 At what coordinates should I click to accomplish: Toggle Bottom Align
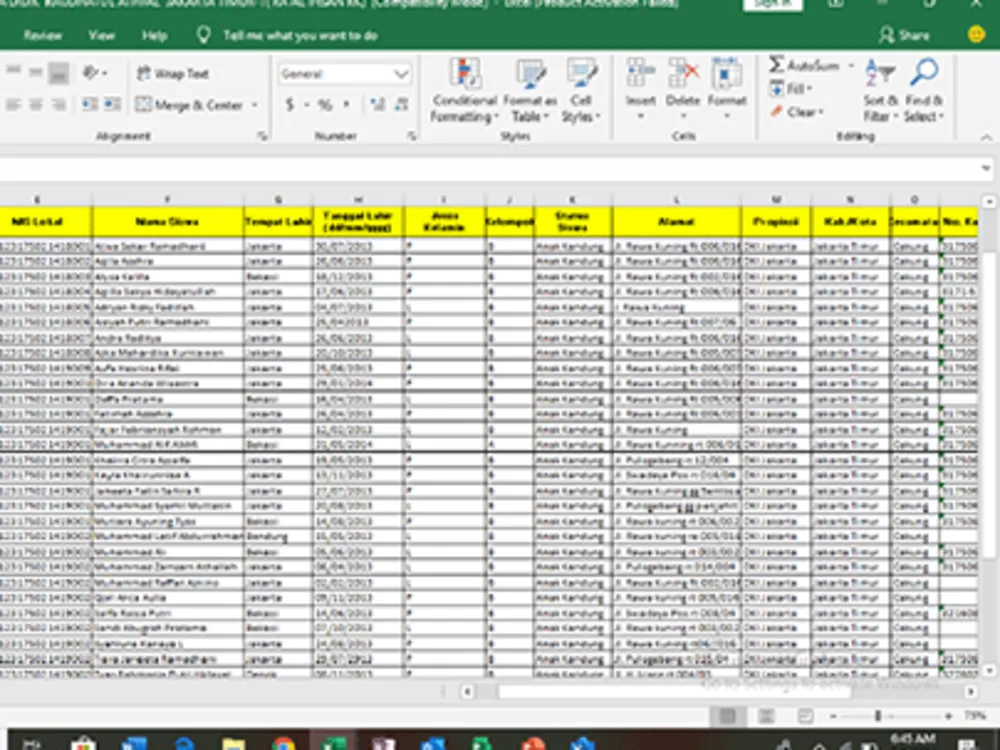(59, 73)
